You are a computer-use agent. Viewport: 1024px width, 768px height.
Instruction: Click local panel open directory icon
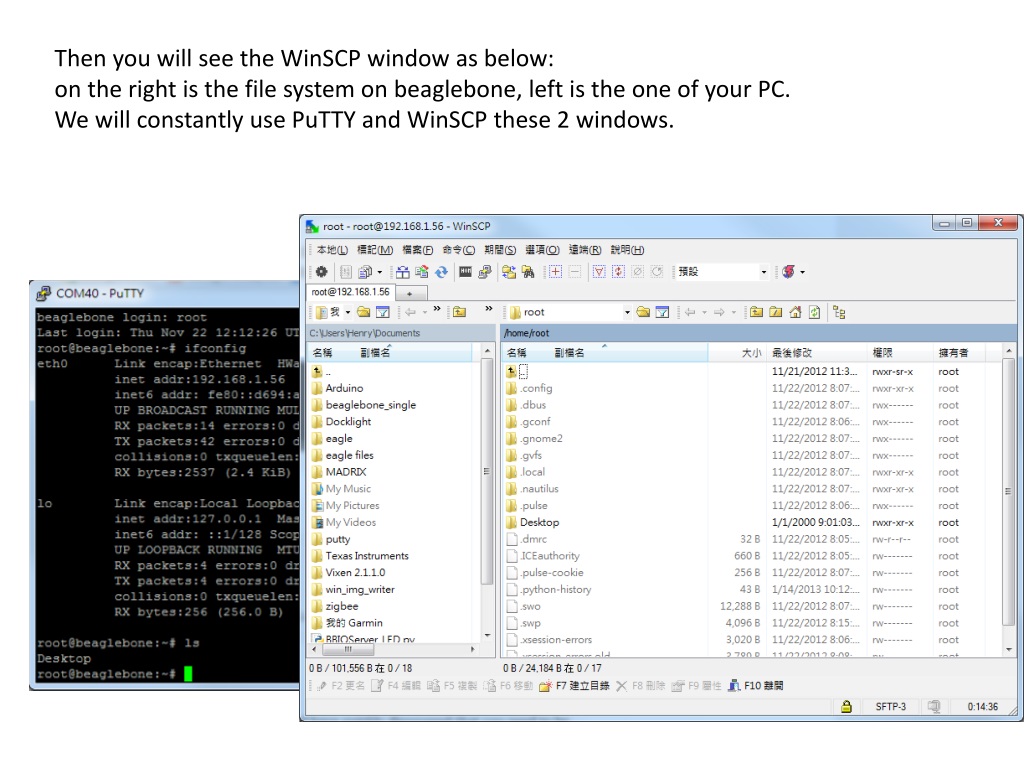(x=364, y=312)
